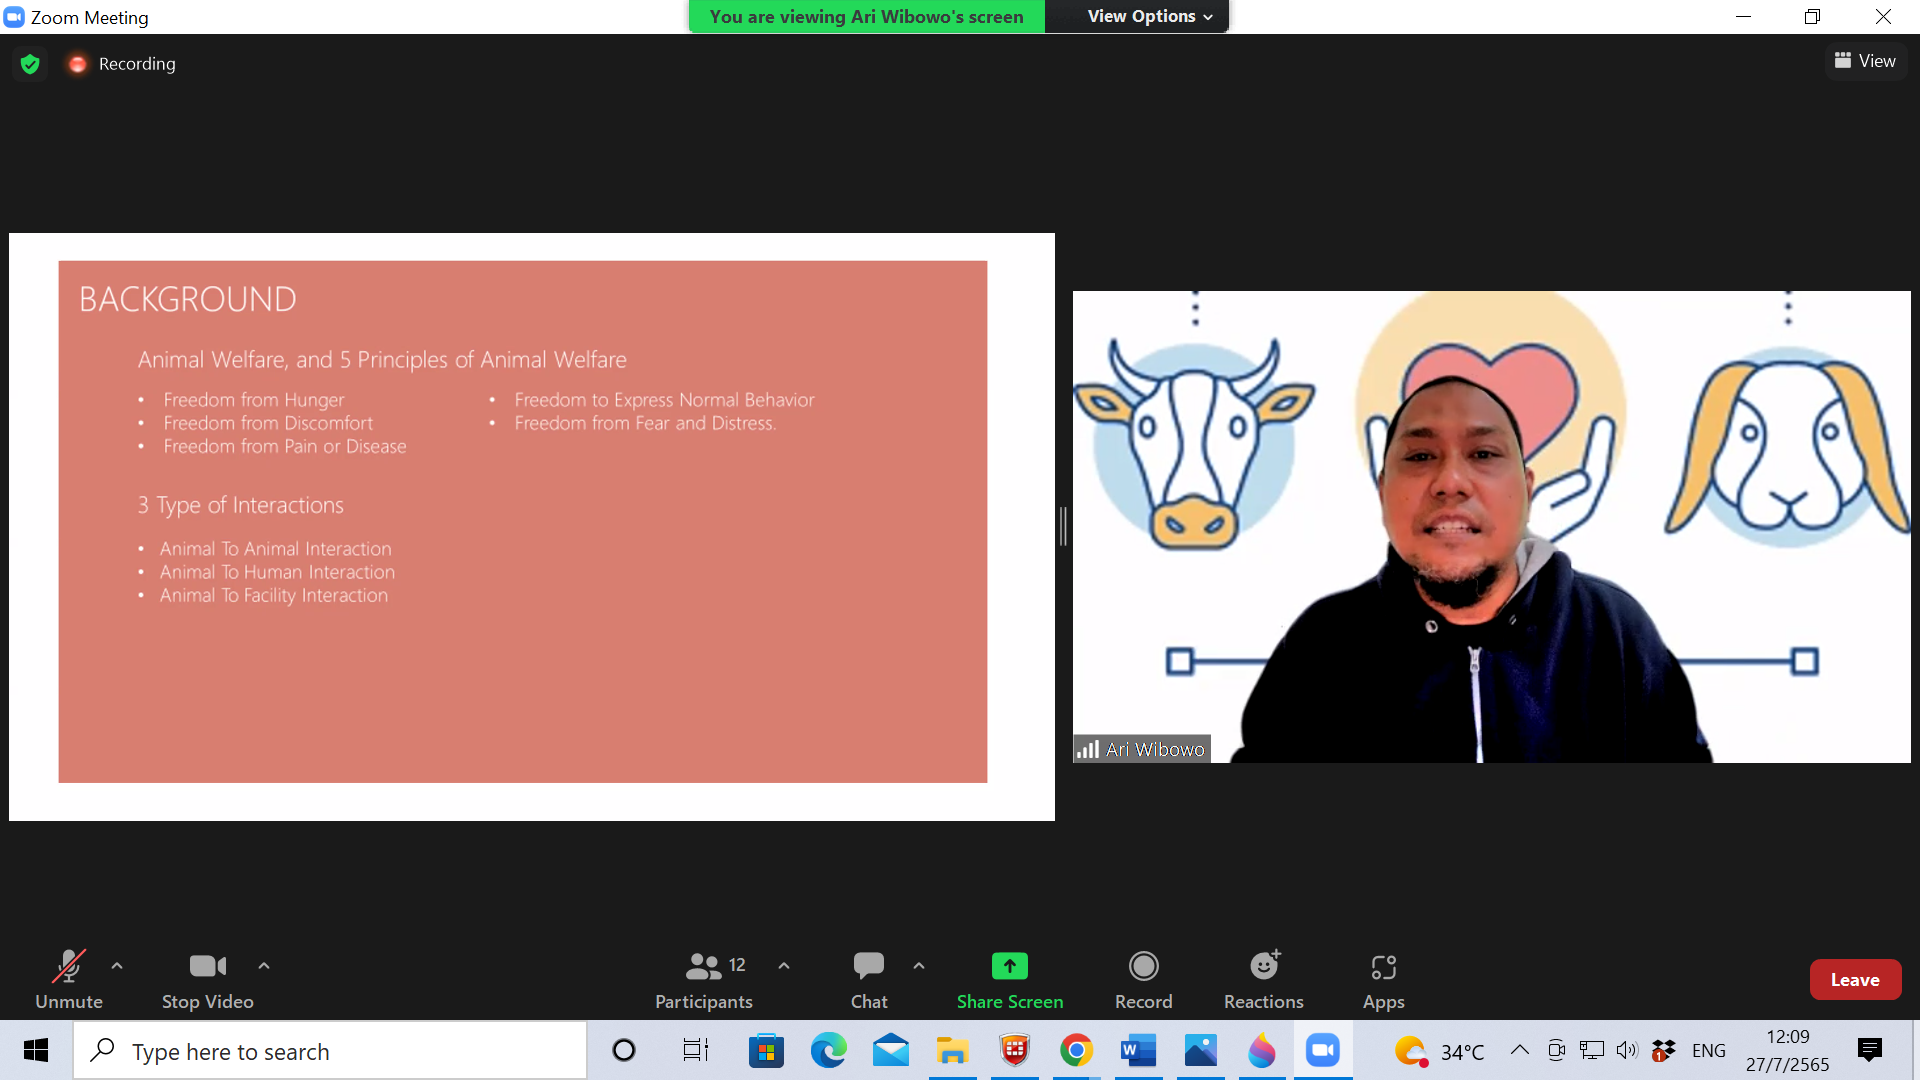This screenshot has width=1920, height=1080.
Task: Open the View layout menu
Action: point(1865,61)
